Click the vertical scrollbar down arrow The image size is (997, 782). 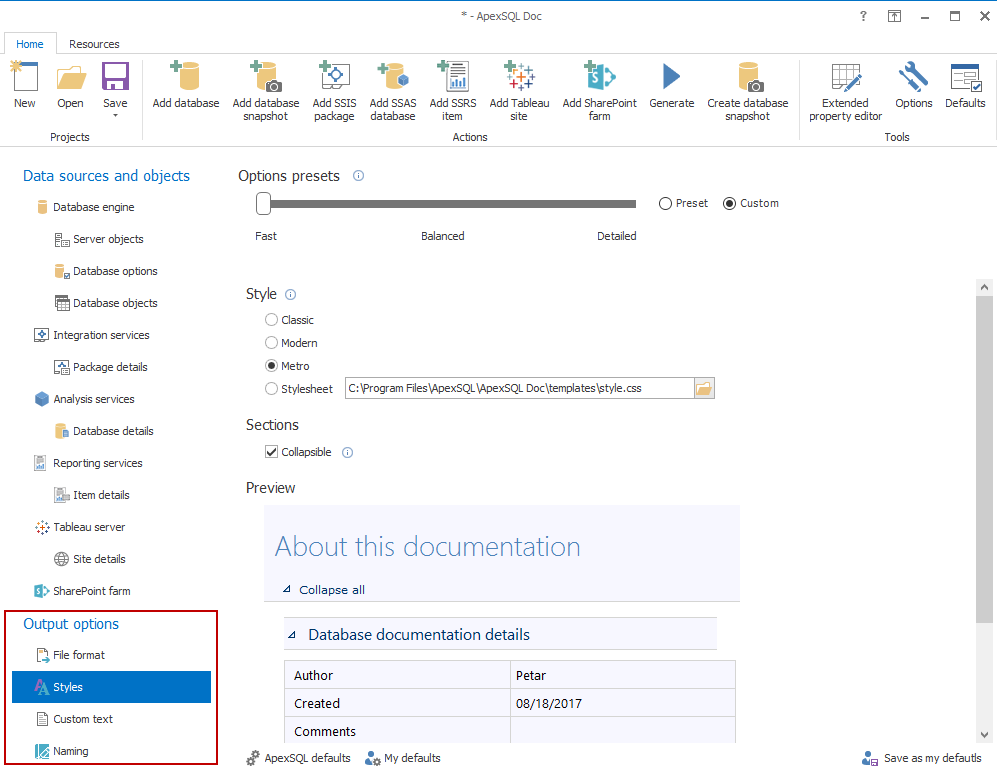click(x=984, y=734)
